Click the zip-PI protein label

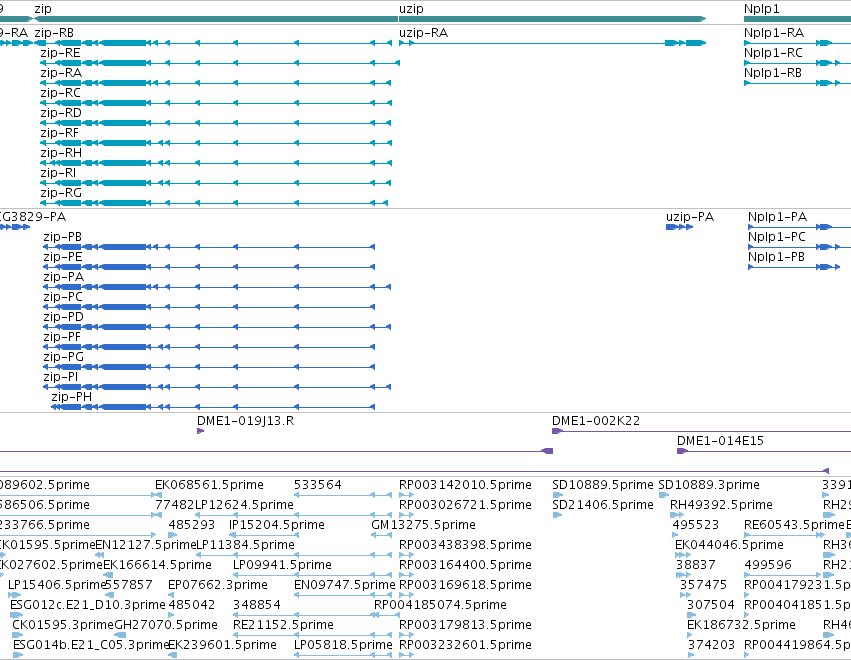tap(61, 377)
